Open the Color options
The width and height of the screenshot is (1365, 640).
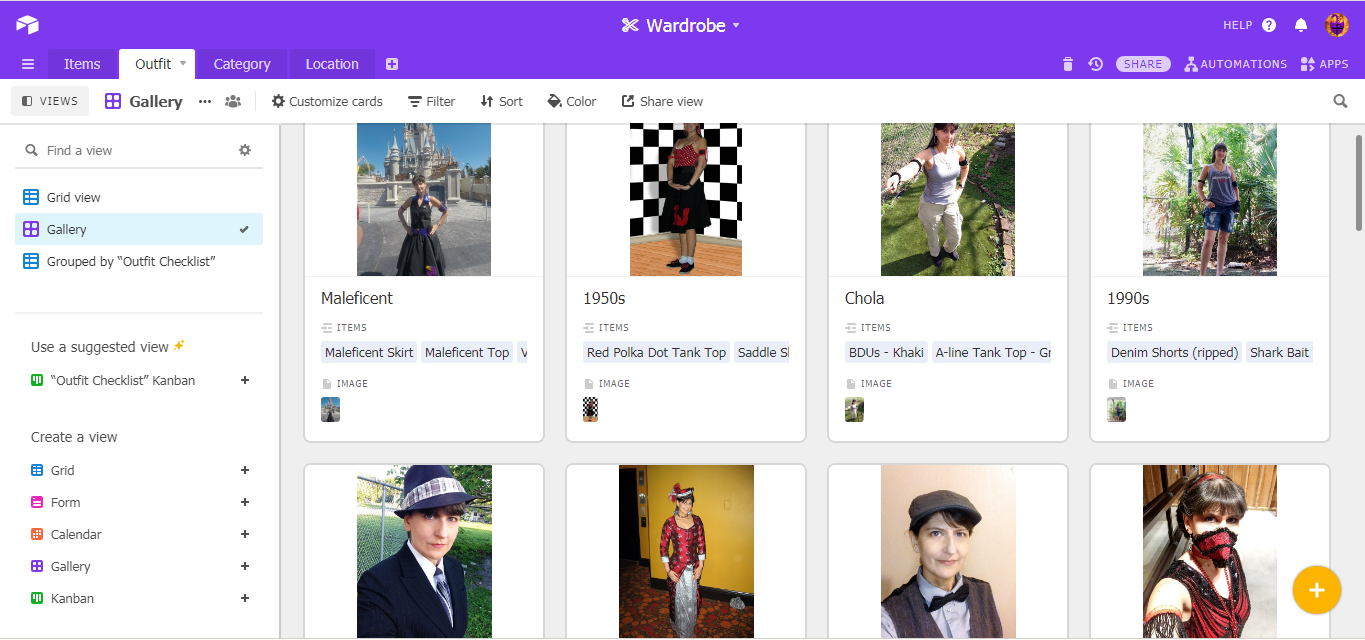(571, 101)
